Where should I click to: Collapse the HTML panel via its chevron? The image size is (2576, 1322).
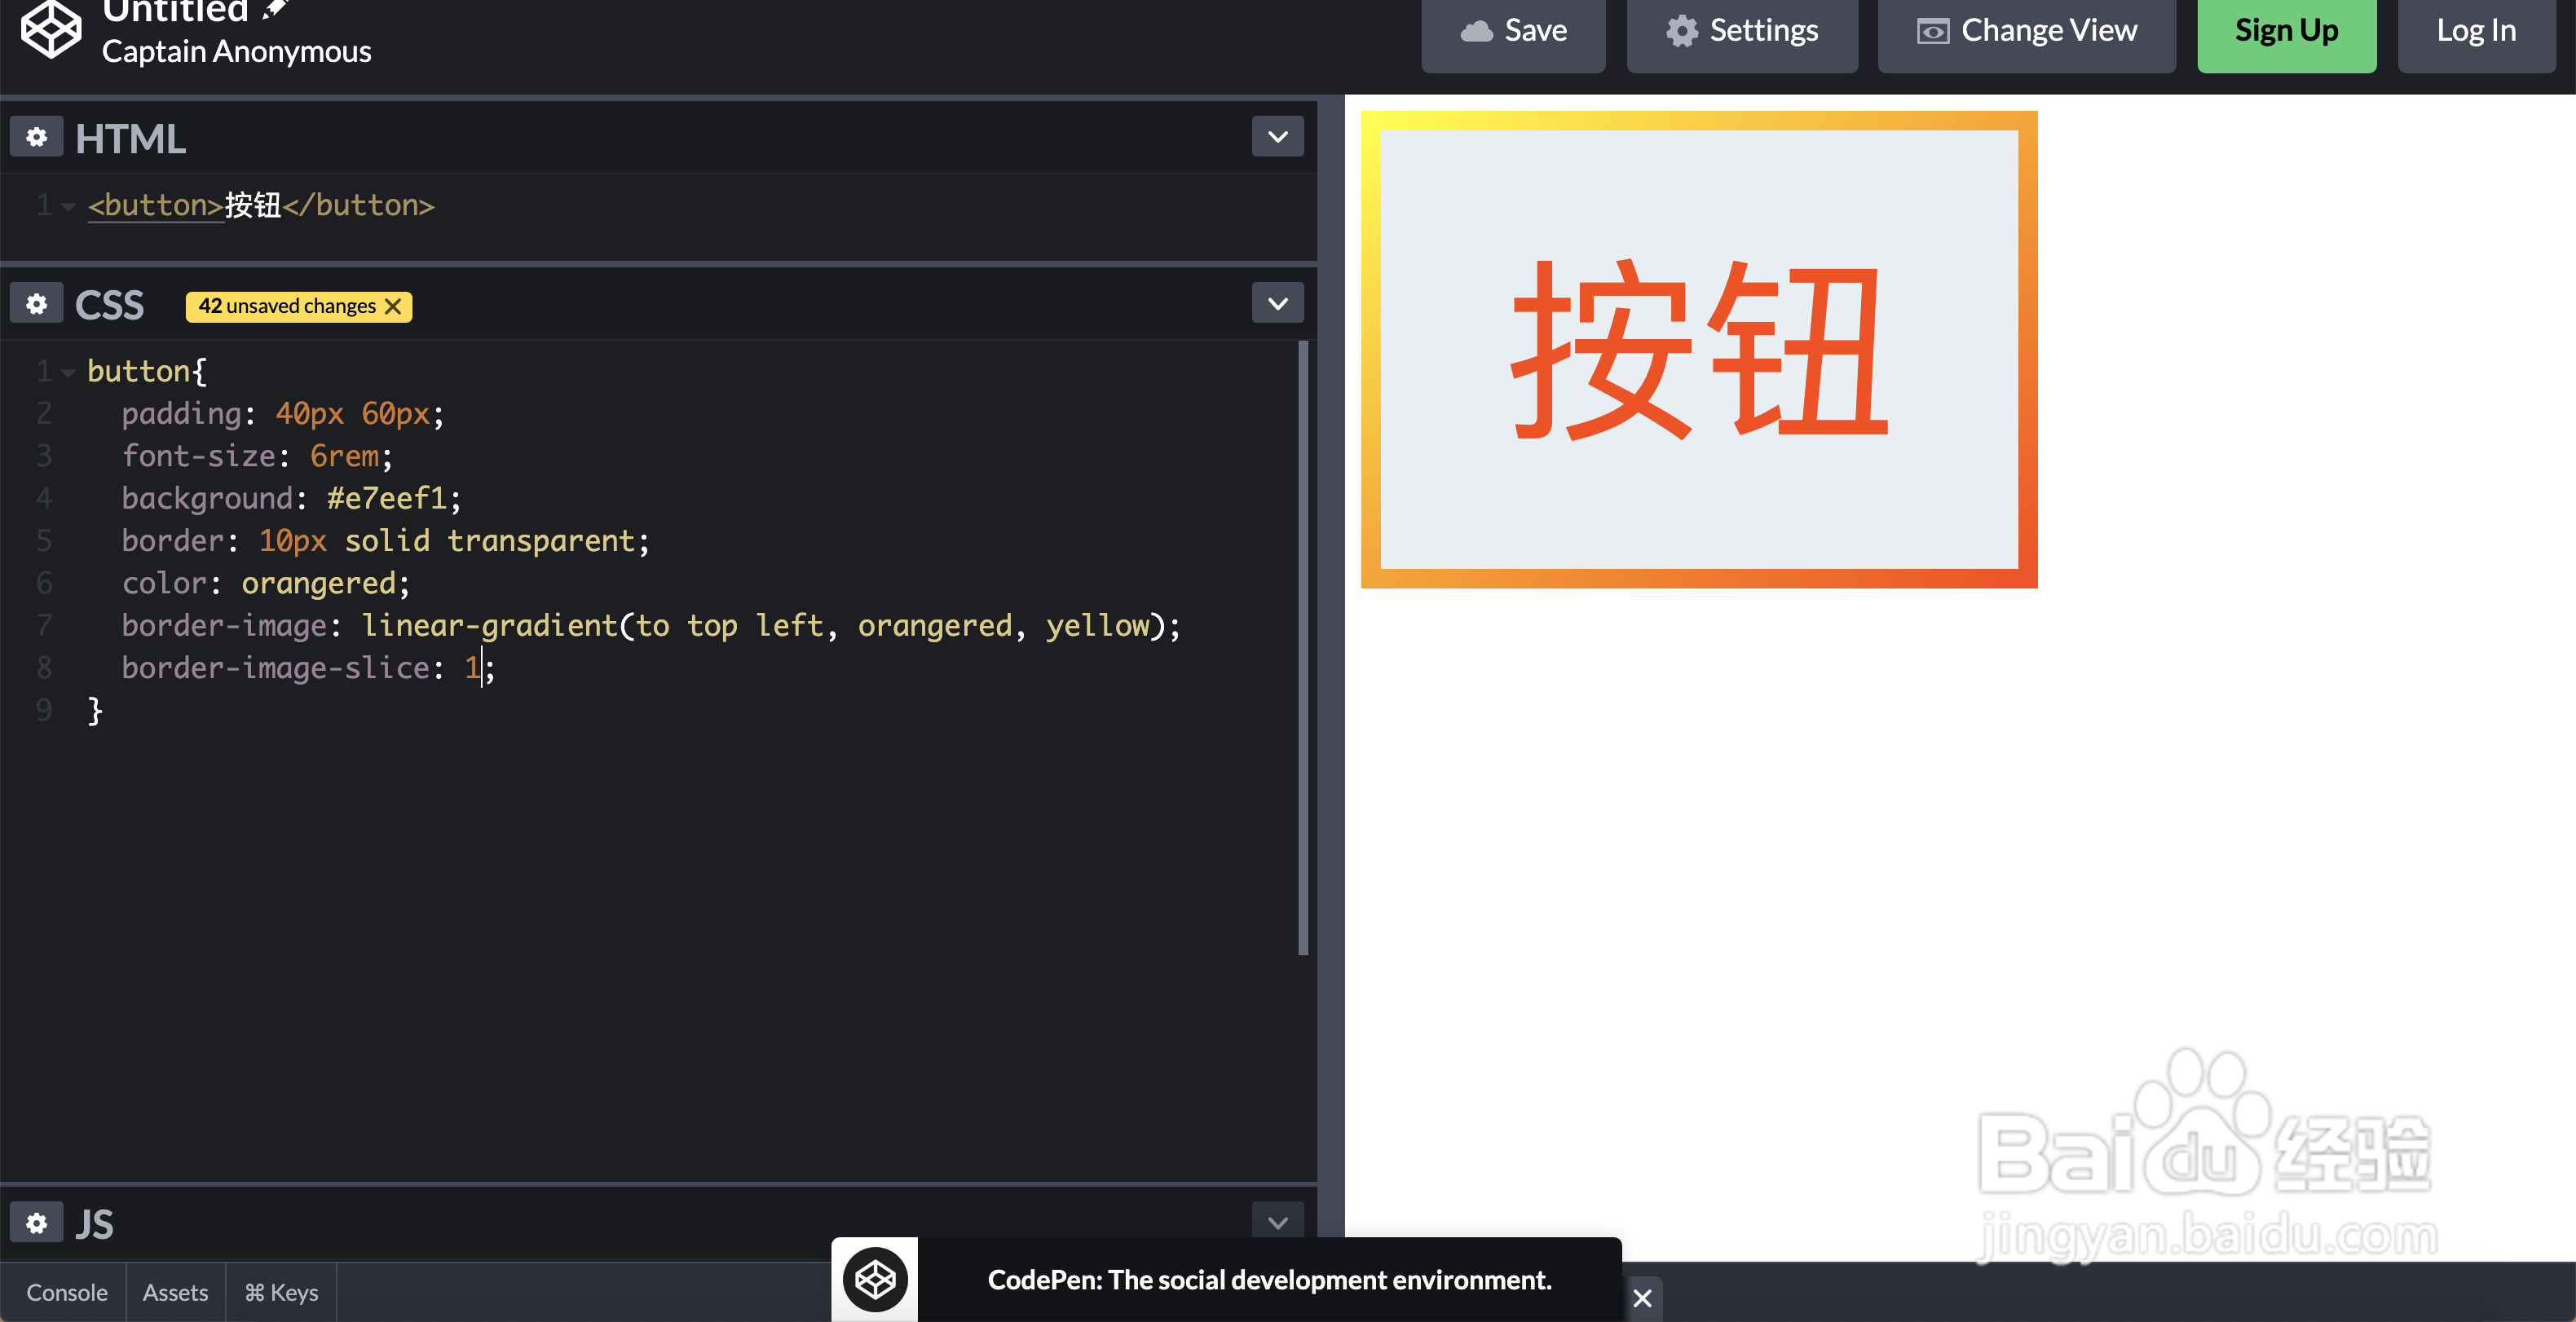1277,136
